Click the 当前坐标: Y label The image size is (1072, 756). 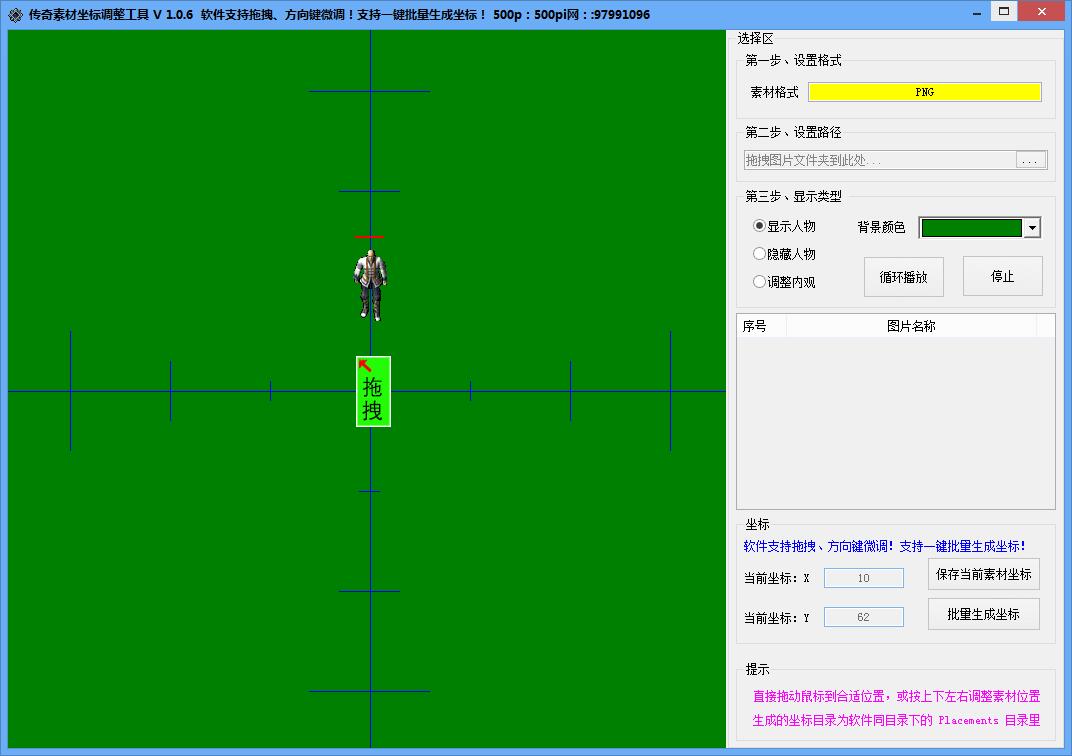tap(777, 618)
